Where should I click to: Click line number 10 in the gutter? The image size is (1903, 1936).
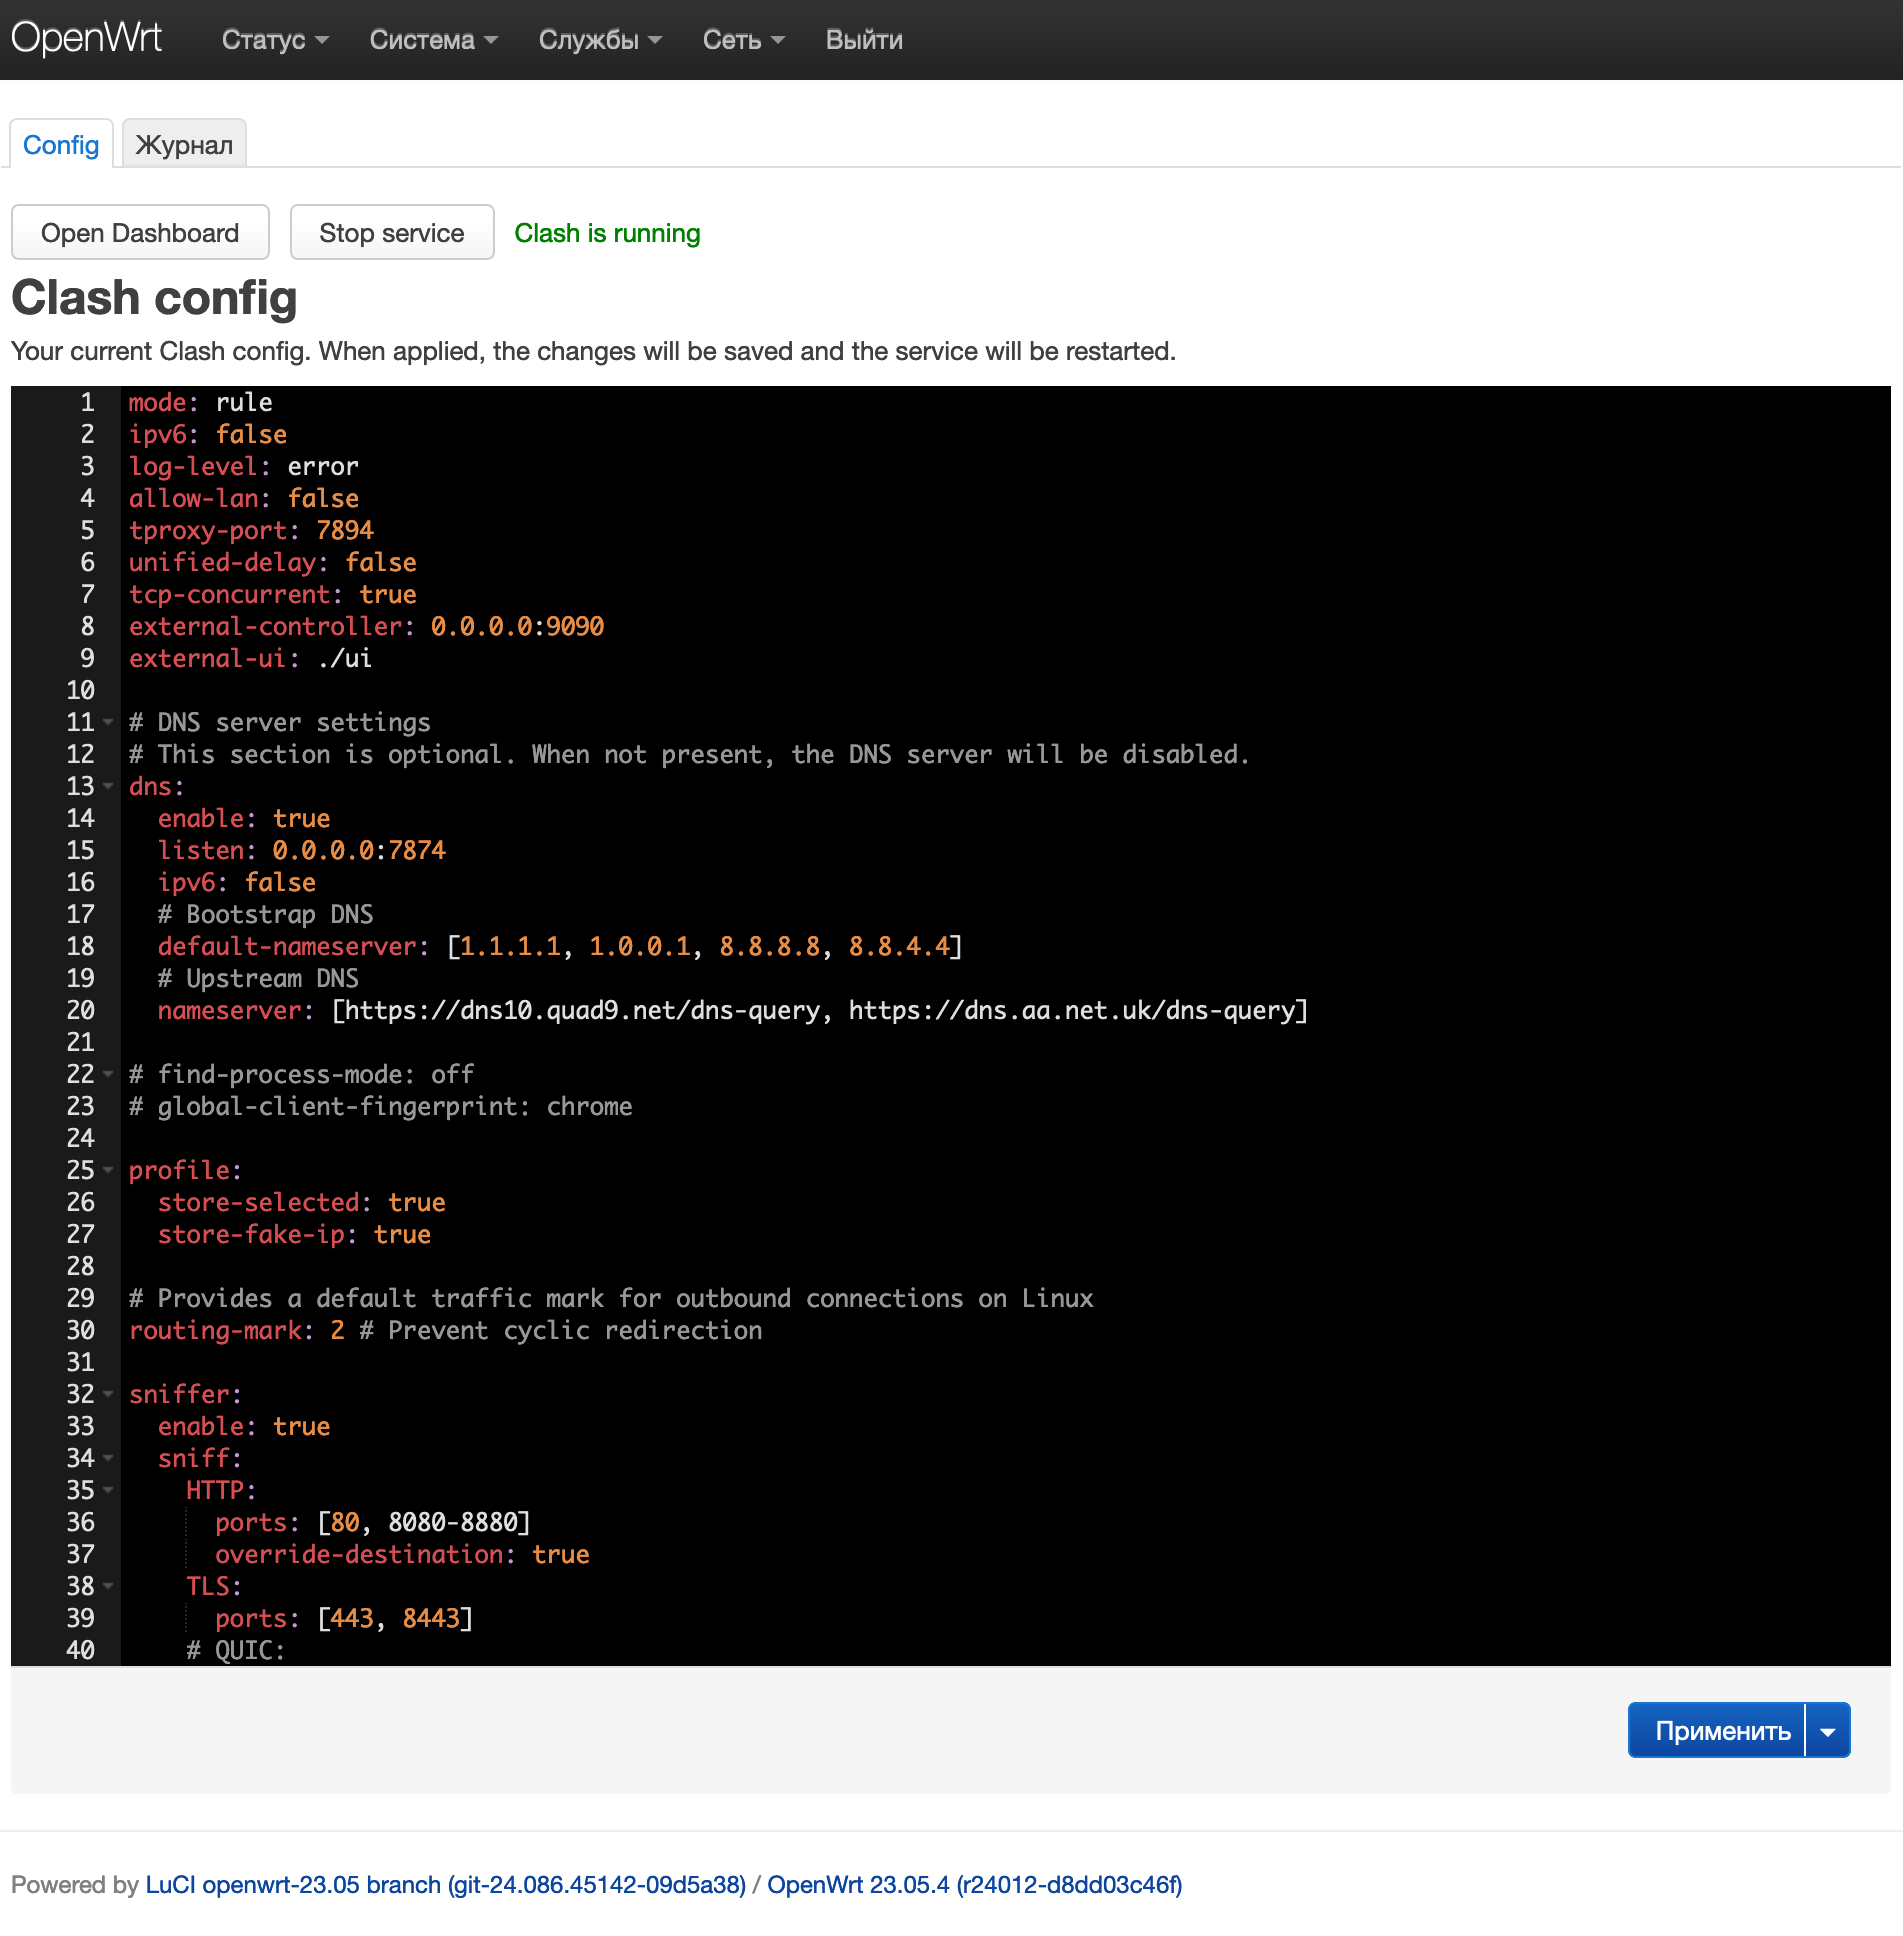80,690
